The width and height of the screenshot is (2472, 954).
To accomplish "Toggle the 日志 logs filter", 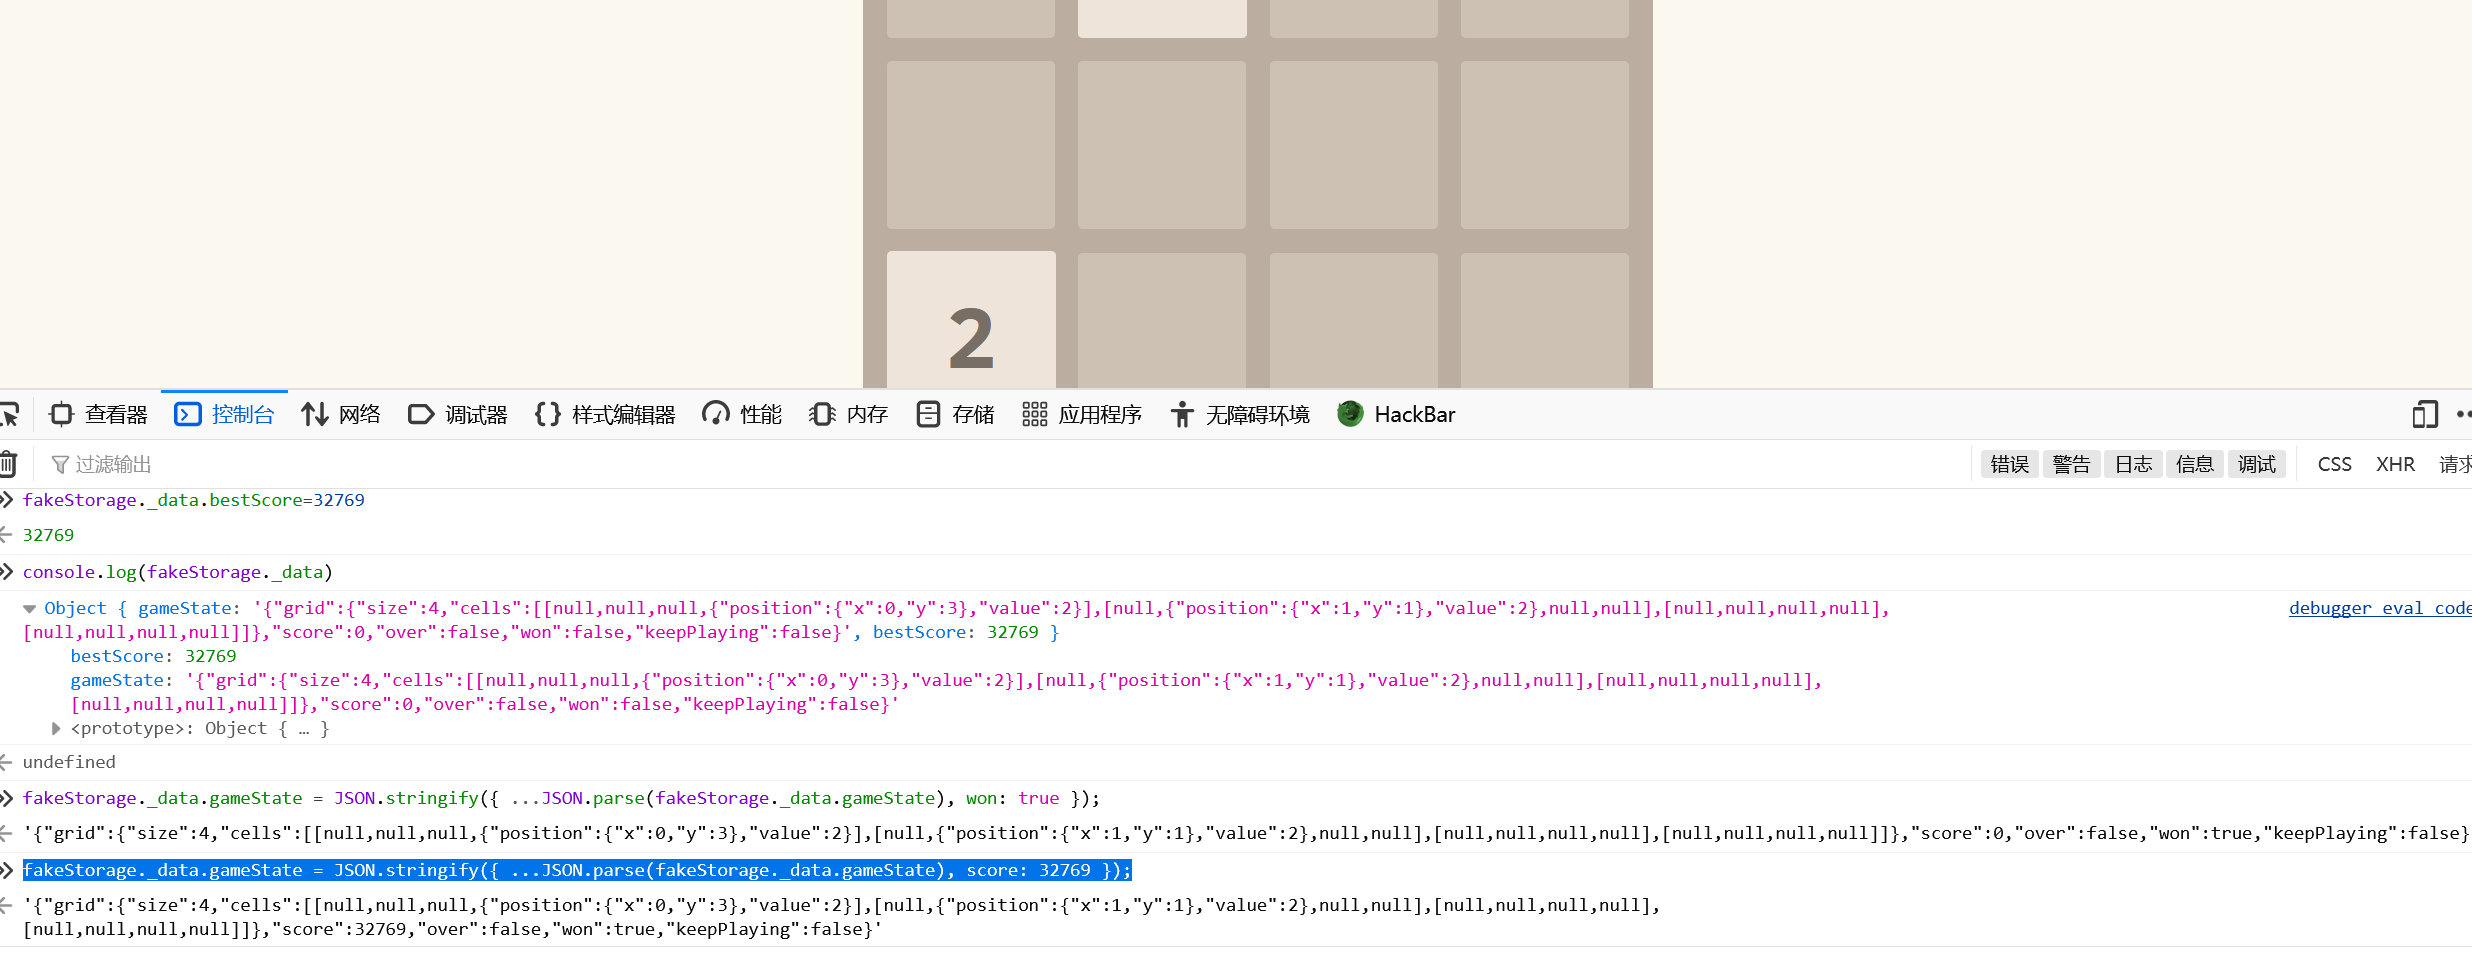I will [x=2134, y=464].
